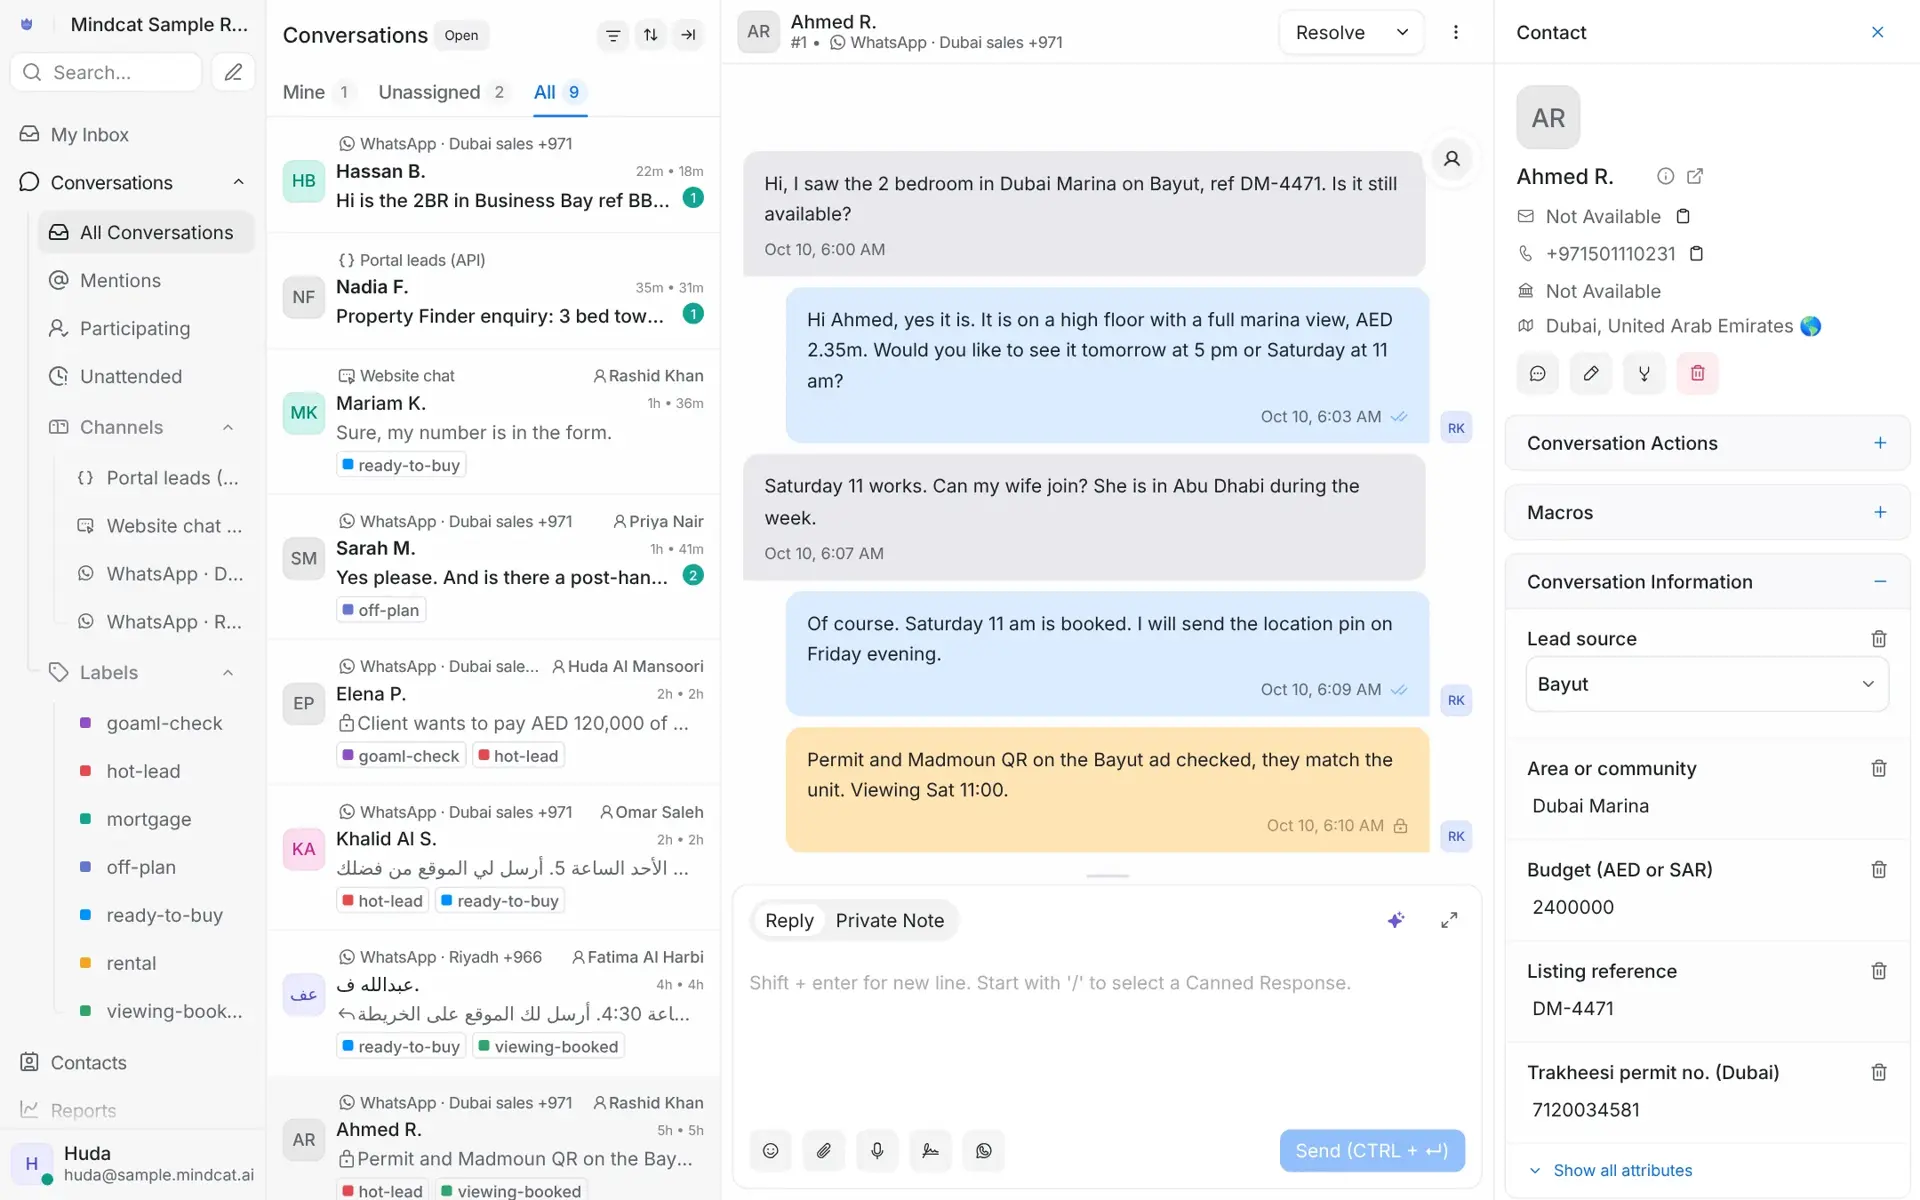Open the three-dot conversation options menu
The image size is (1920, 1200).
[x=1456, y=32]
